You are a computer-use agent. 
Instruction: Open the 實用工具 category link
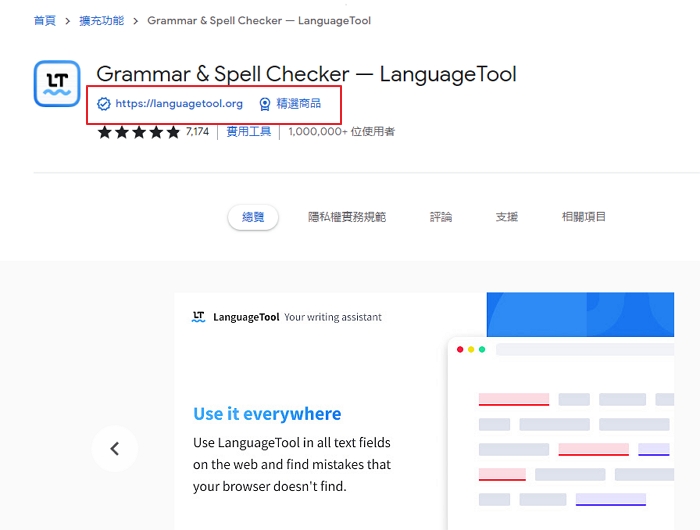pos(248,132)
